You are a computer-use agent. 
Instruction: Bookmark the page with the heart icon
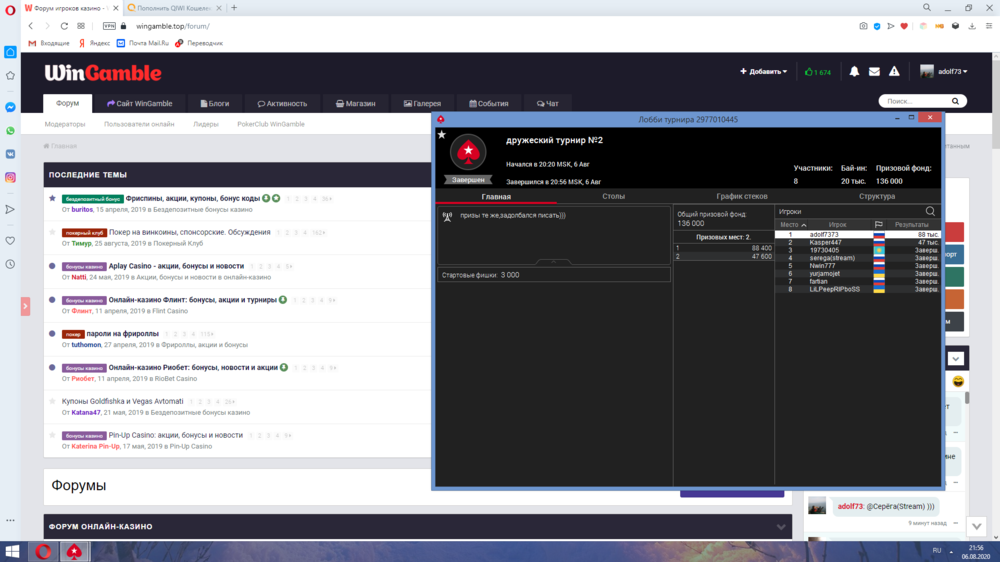point(904,26)
